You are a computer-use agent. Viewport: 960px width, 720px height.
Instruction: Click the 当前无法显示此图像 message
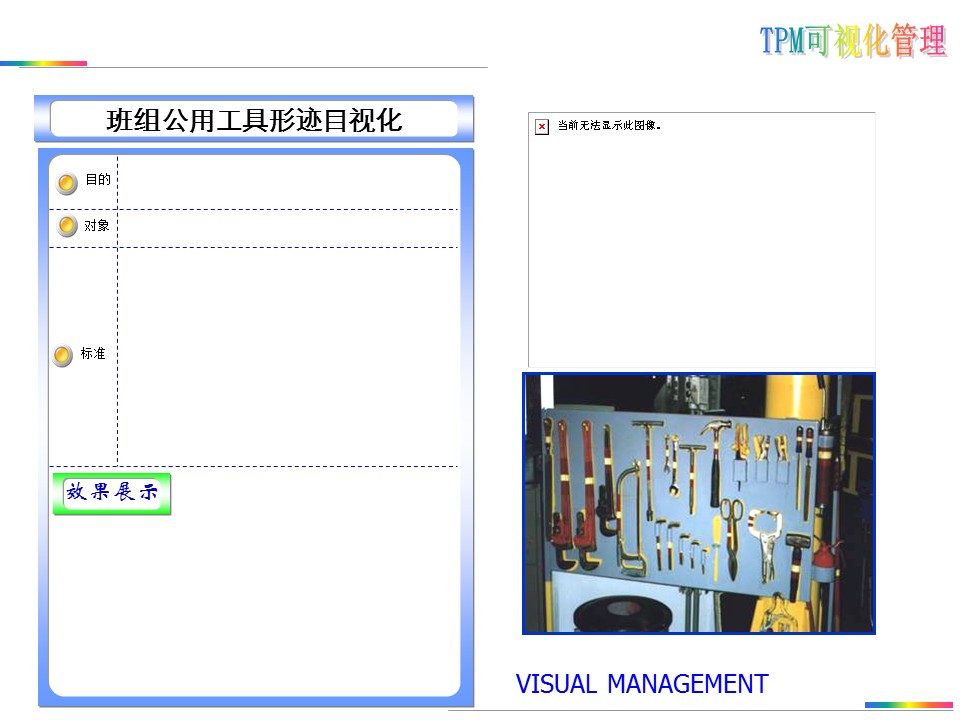(609, 126)
